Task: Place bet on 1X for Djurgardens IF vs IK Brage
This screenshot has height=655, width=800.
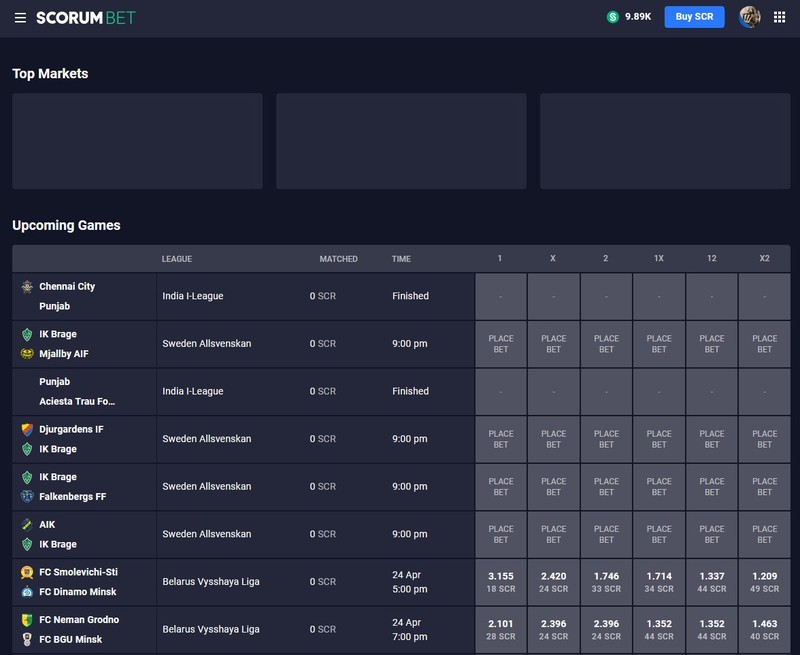Action: click(x=659, y=439)
